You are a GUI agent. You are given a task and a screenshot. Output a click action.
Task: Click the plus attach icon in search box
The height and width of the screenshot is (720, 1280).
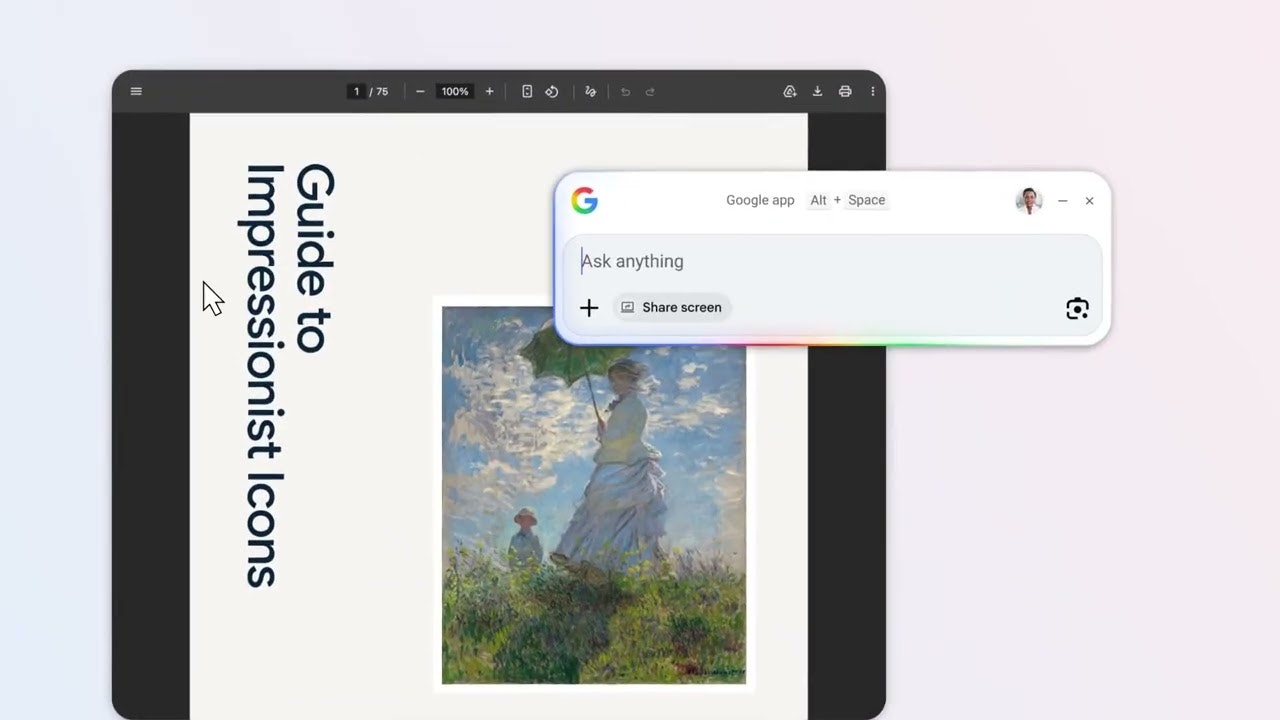tap(589, 308)
